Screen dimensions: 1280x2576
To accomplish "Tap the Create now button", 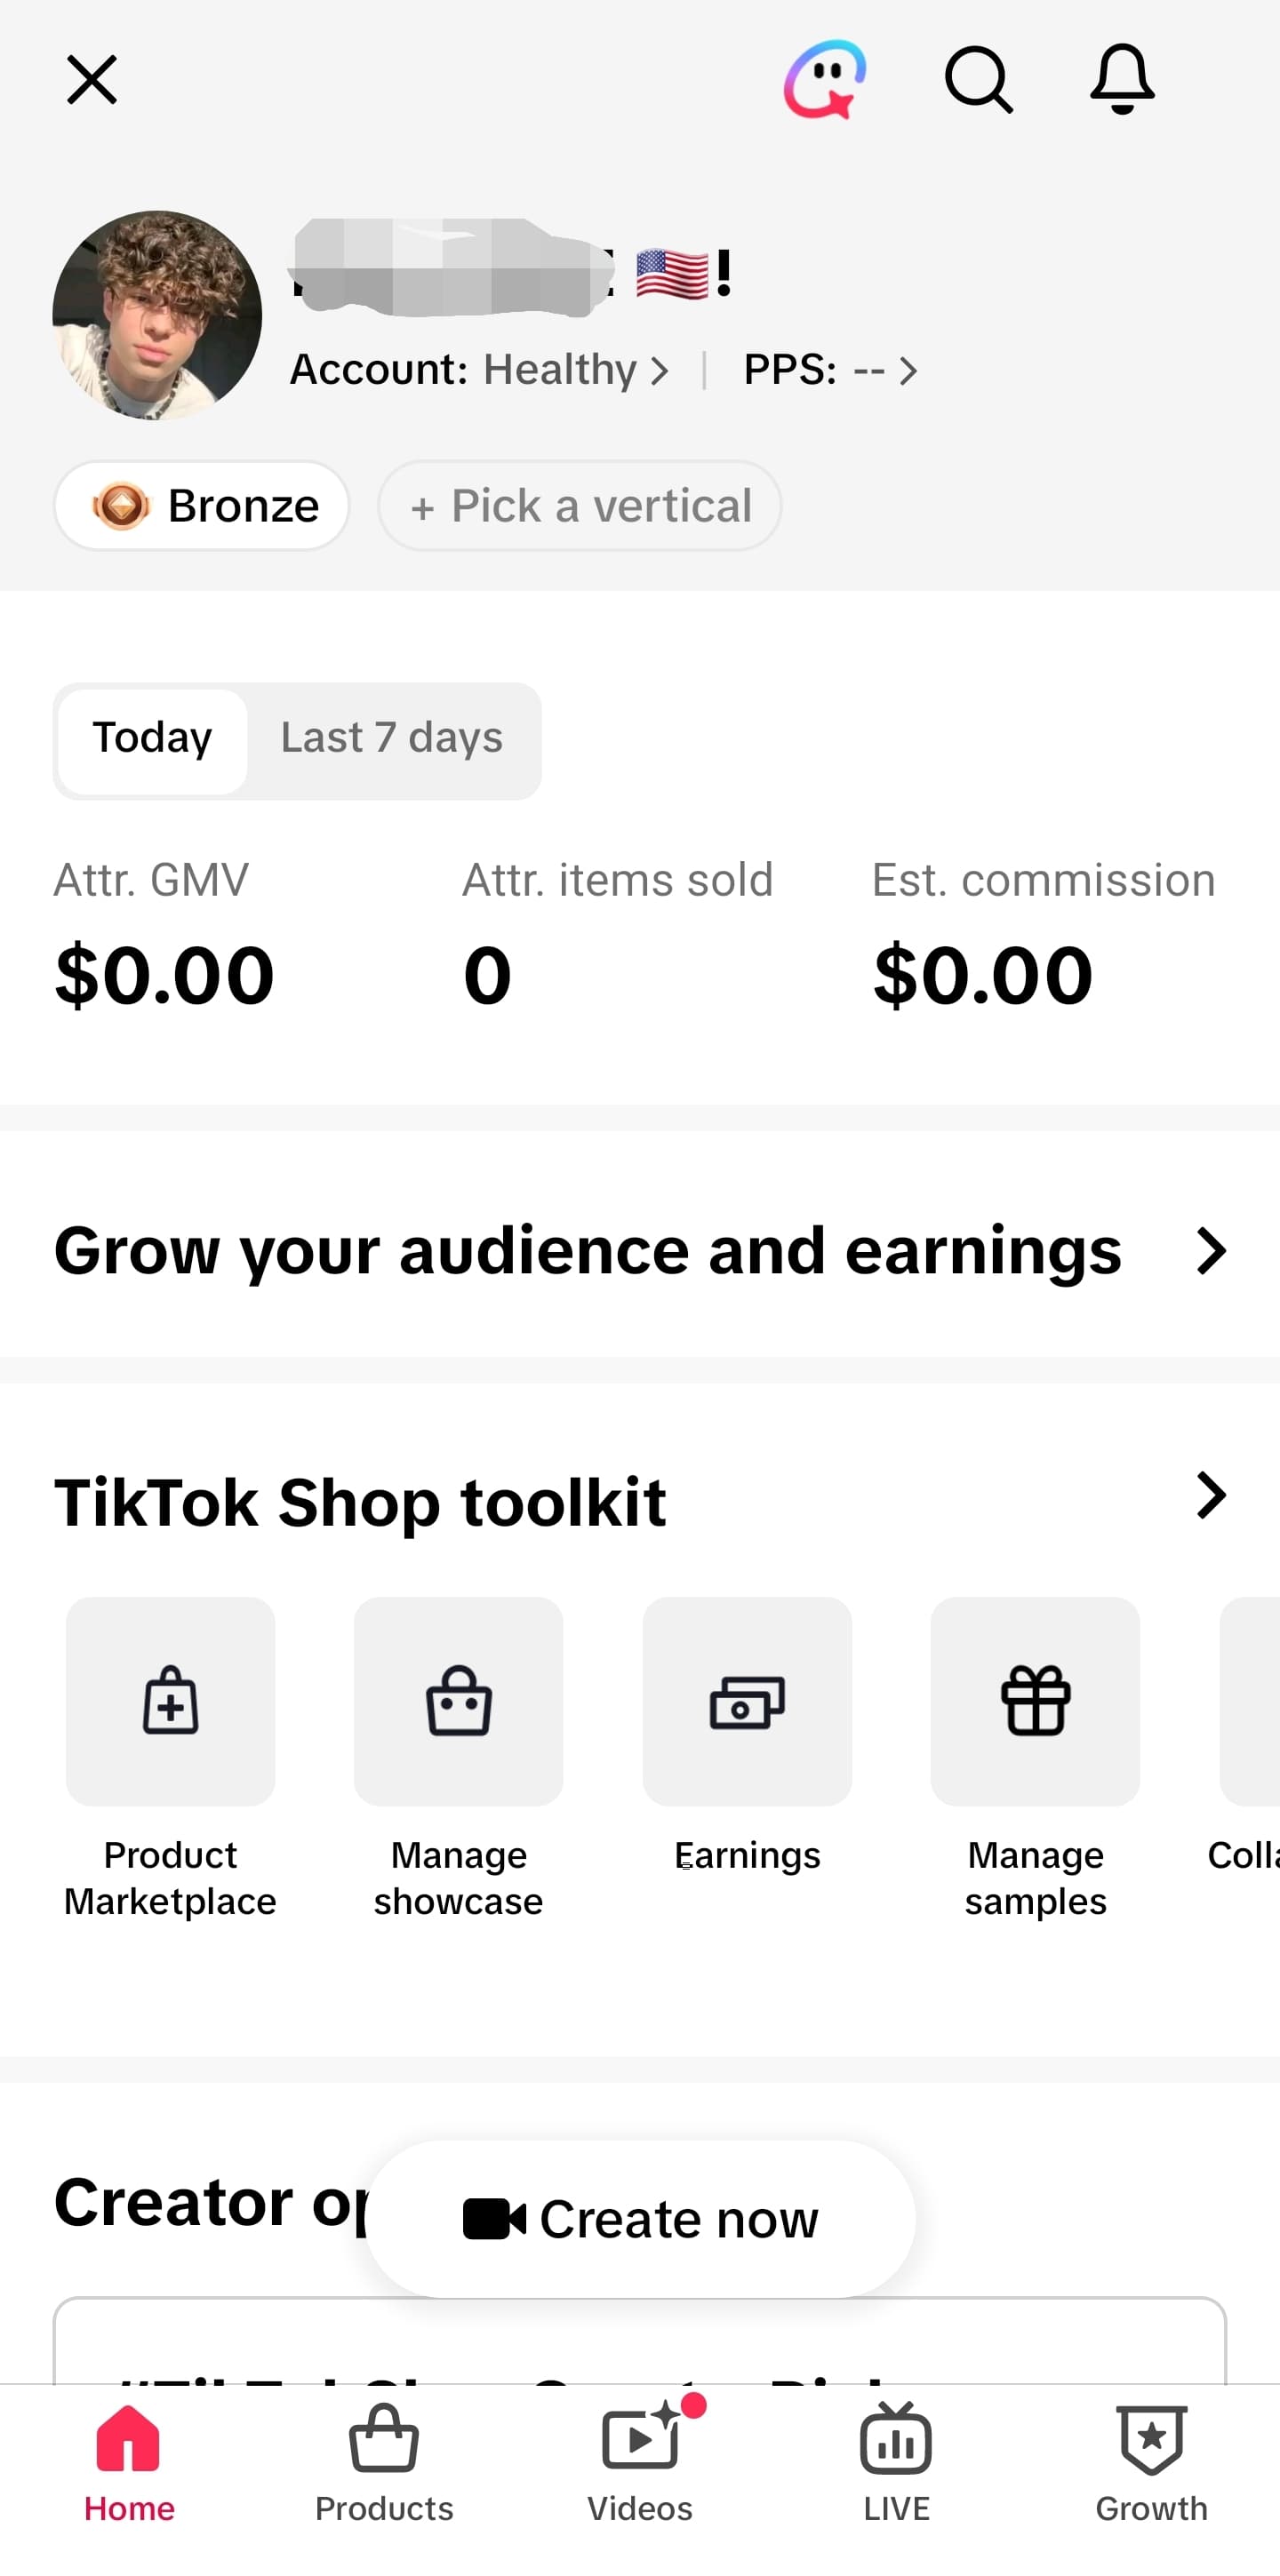I will coord(640,2218).
